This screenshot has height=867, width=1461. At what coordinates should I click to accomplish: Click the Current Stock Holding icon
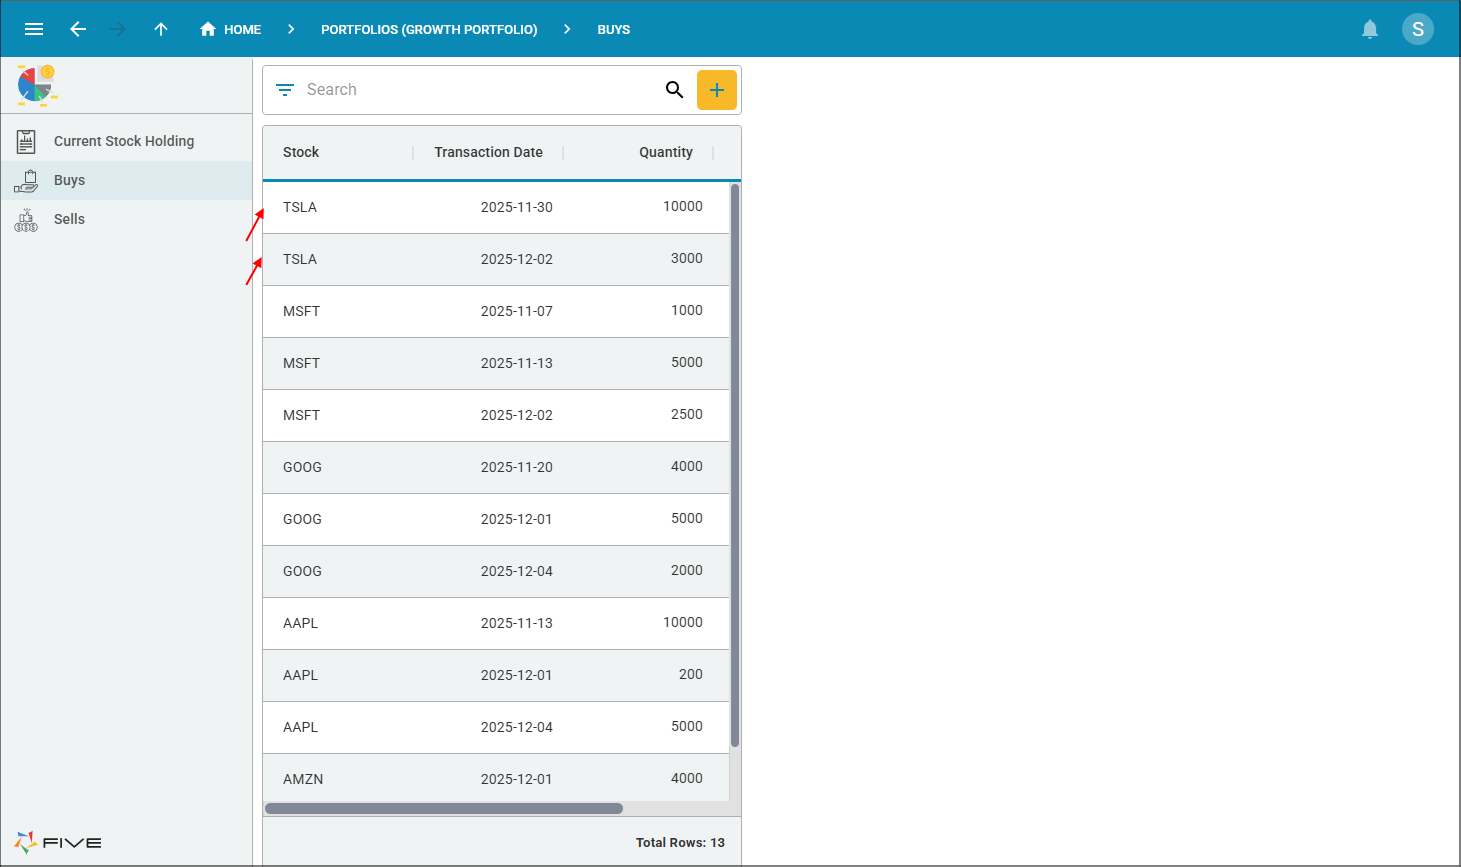pos(26,141)
